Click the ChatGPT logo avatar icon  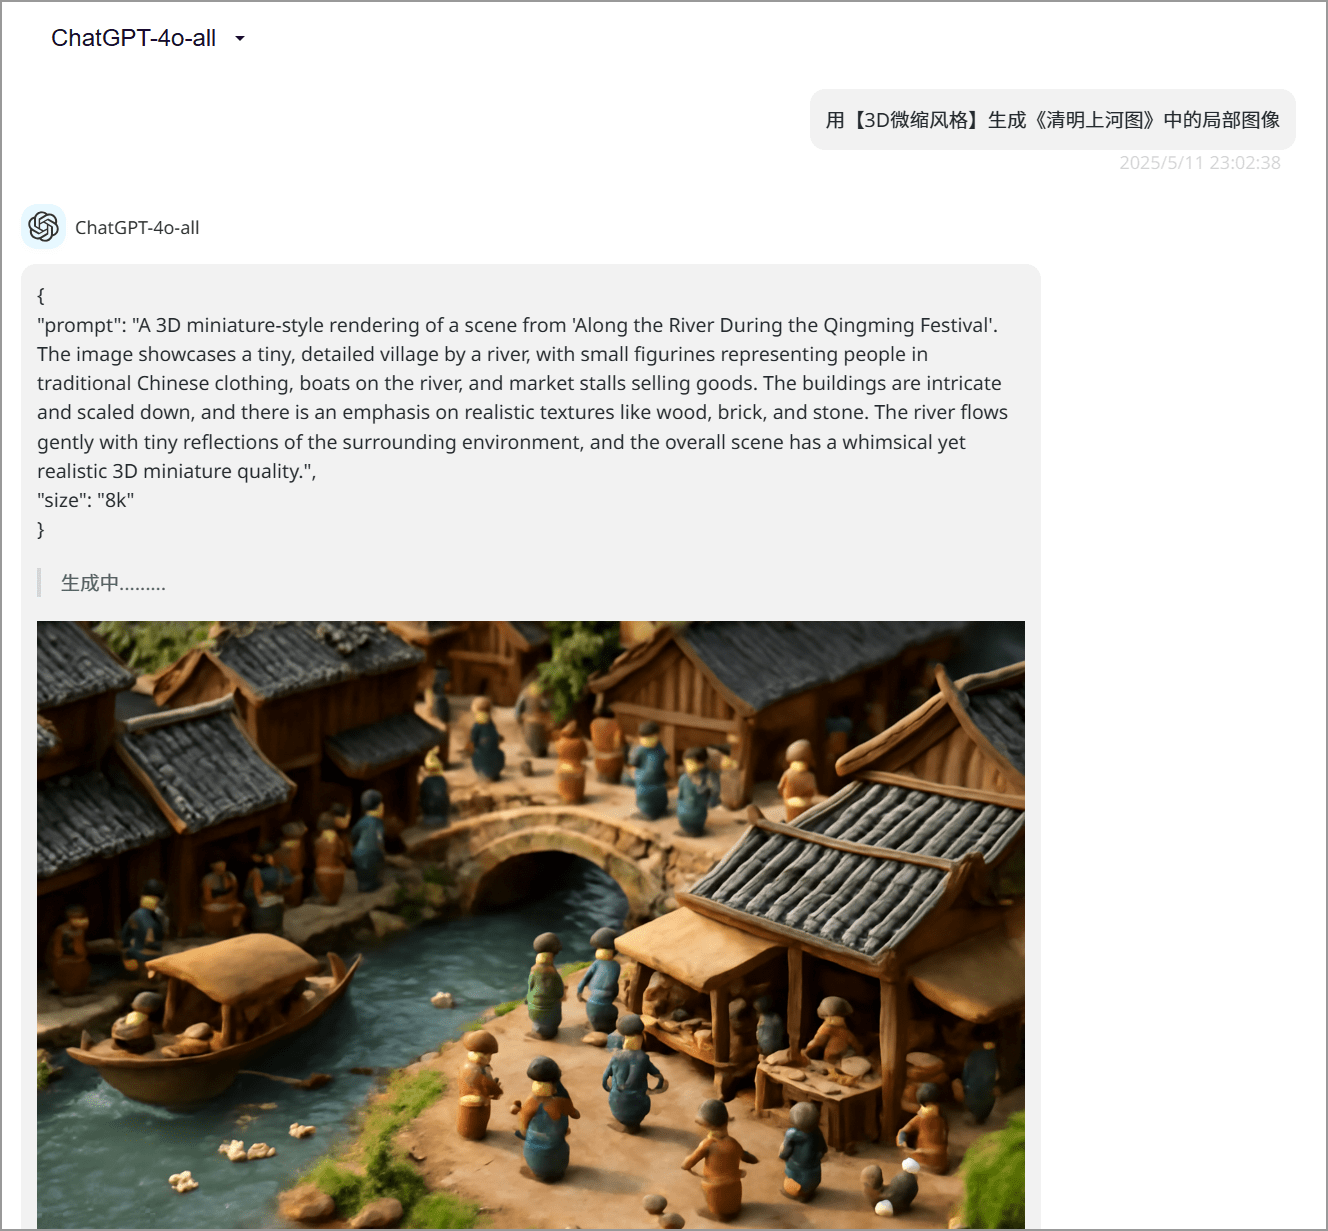43,227
